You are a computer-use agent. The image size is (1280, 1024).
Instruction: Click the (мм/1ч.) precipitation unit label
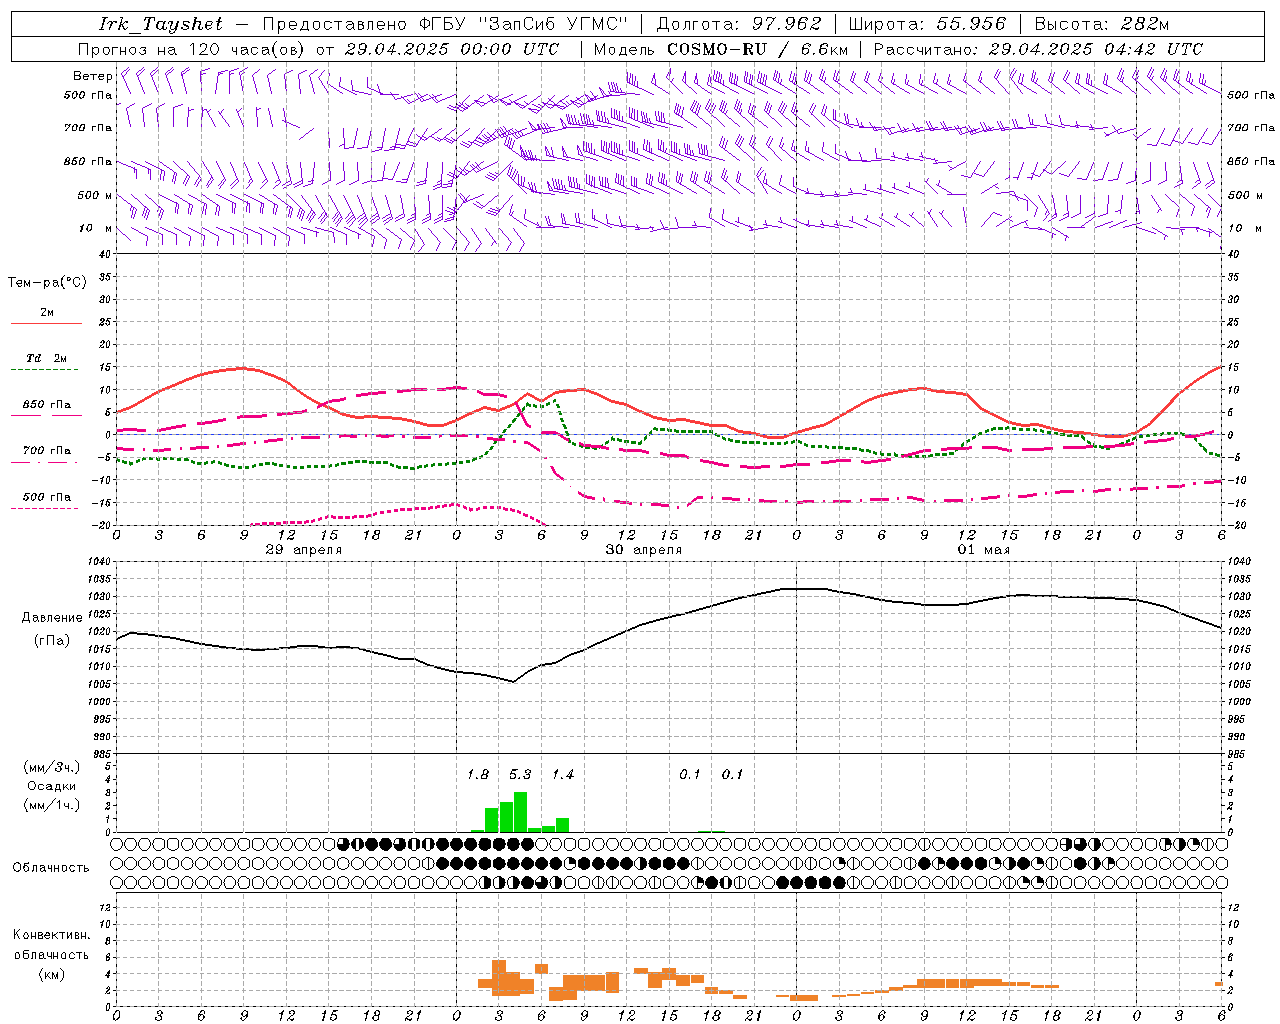pos(52,805)
